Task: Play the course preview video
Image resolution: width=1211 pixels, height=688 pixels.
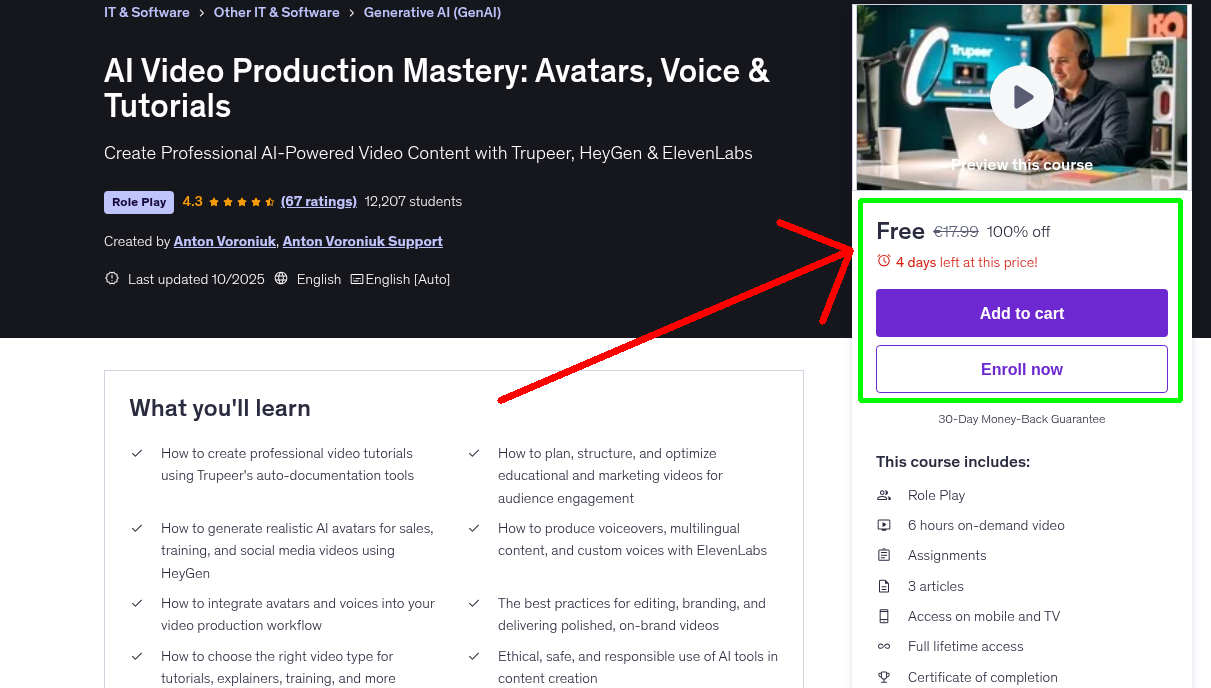Action: point(1021,97)
